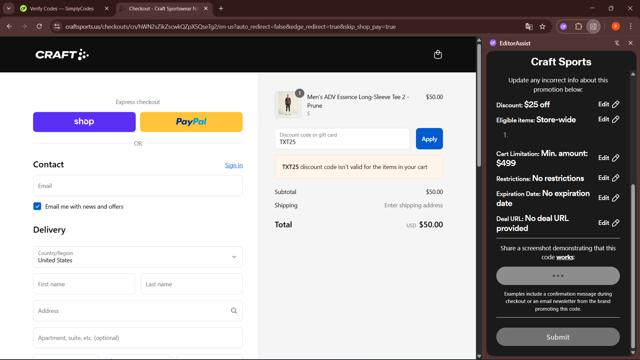640x360 pixels.
Task: Pay with the Shop express button
Action: (84, 122)
